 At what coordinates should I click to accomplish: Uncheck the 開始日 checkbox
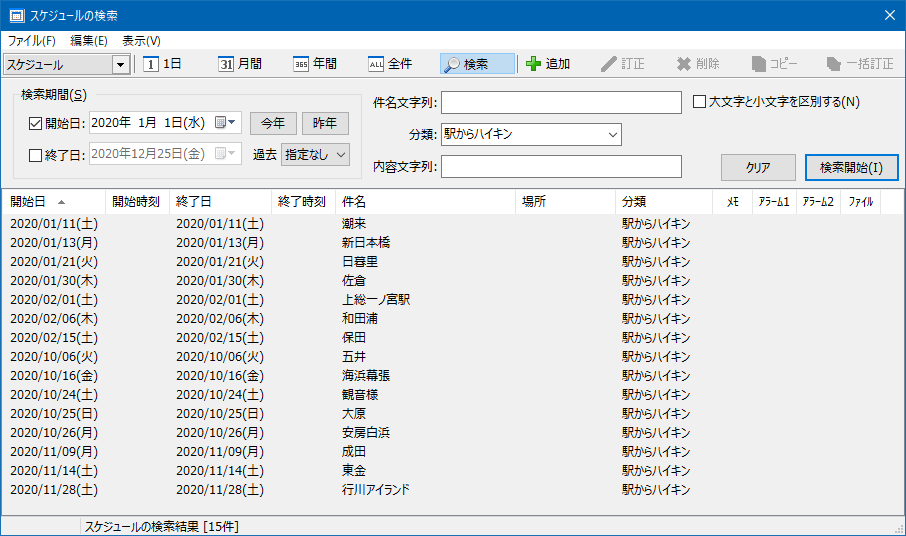[36, 123]
